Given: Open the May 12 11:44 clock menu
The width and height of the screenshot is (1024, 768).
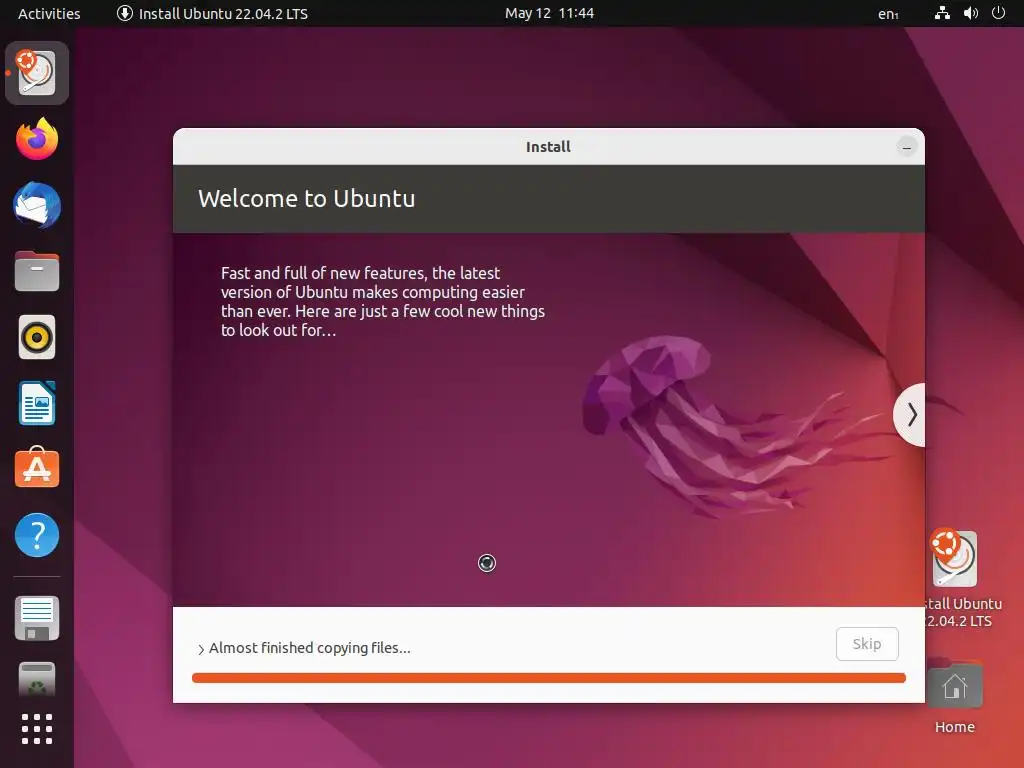Looking at the screenshot, I should point(549,13).
